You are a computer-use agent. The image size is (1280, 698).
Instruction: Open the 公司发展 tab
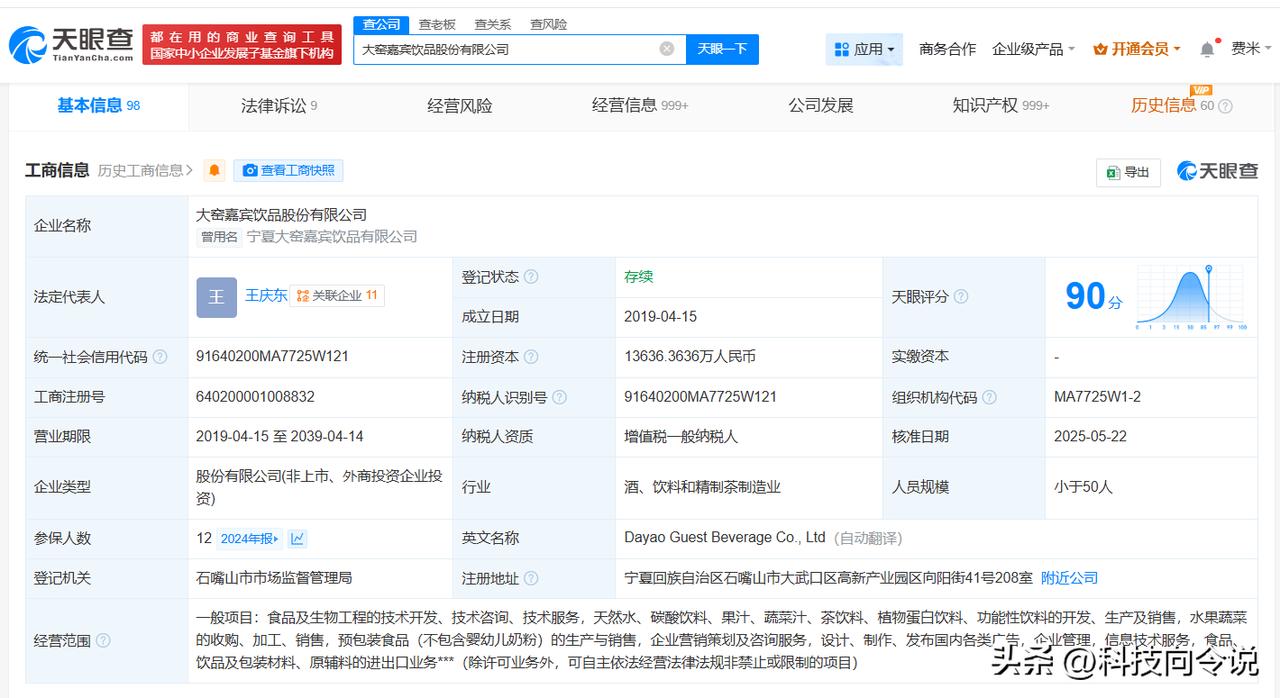821,106
